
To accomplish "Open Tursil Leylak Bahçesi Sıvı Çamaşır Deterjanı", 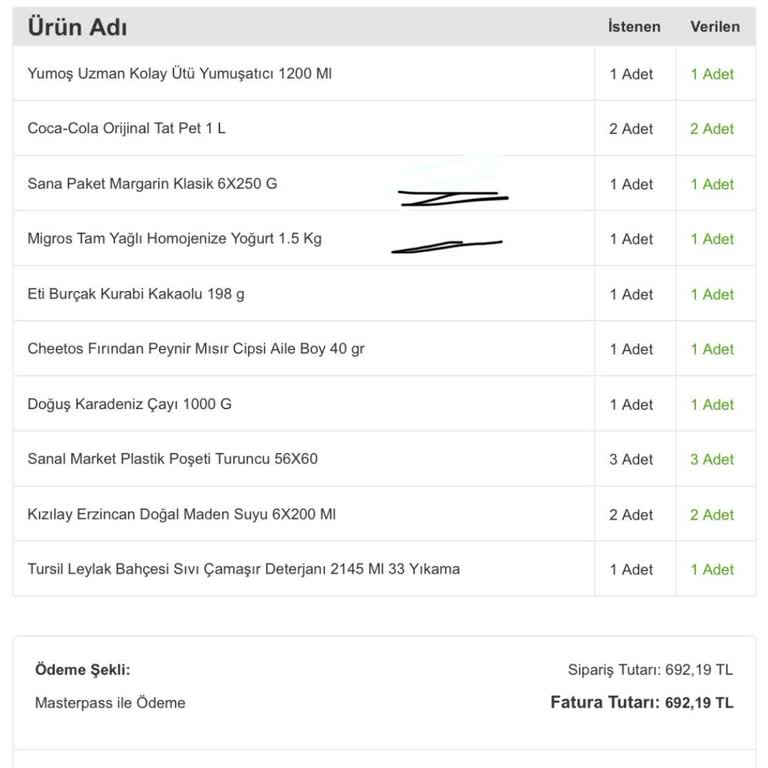I will point(243,569).
